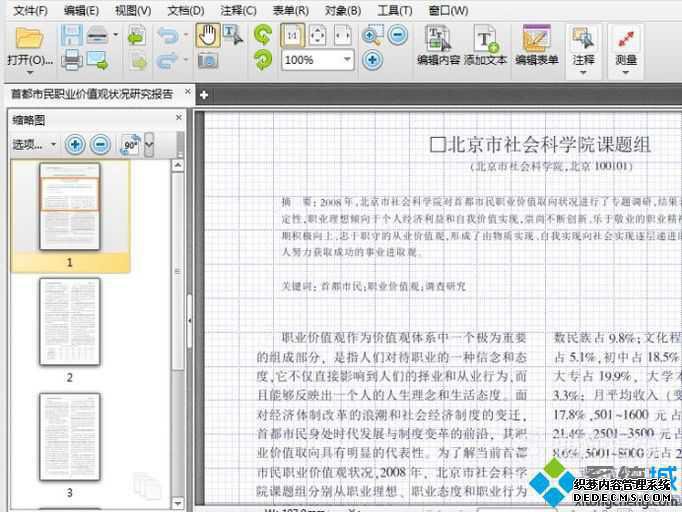Click the export page icon with green arrow
Viewport: 682px width, 512px height.
[x=137, y=36]
